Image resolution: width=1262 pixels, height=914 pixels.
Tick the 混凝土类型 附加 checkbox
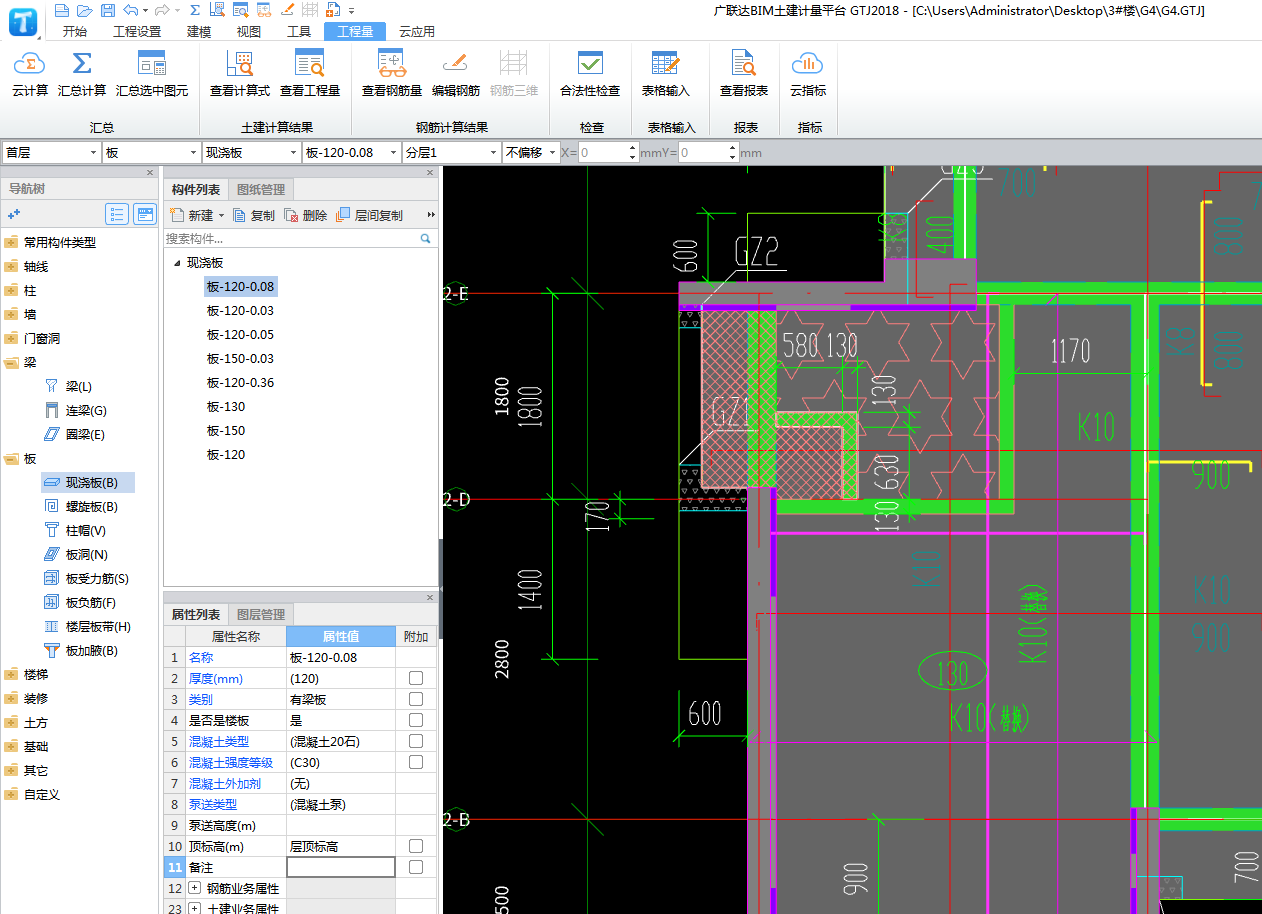point(416,741)
